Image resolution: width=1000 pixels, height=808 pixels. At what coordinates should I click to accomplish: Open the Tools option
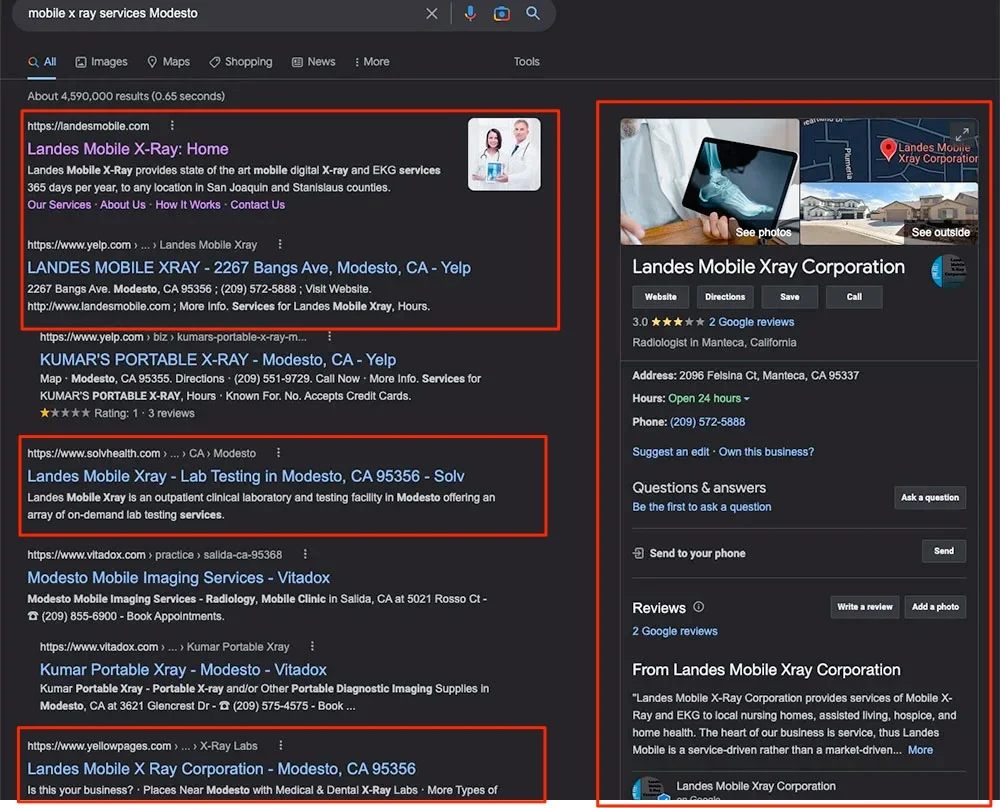(x=526, y=62)
